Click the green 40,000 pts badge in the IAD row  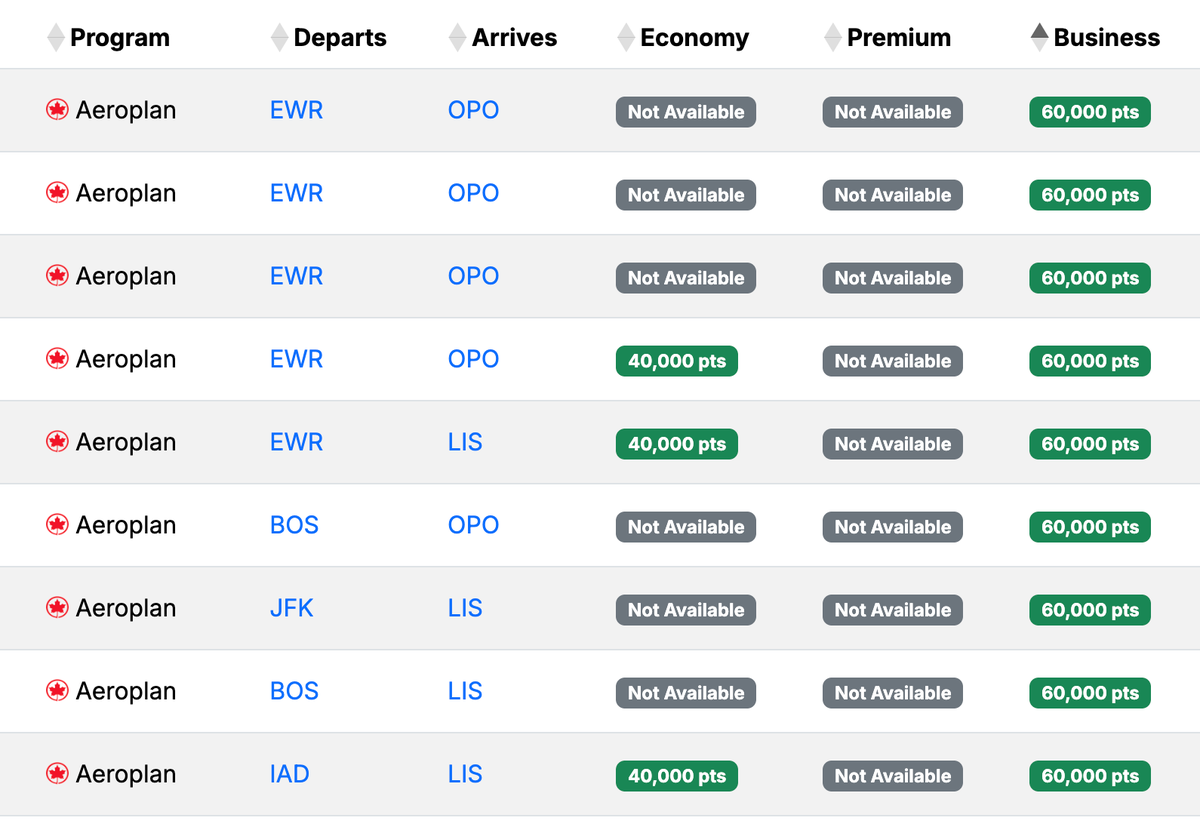676,776
